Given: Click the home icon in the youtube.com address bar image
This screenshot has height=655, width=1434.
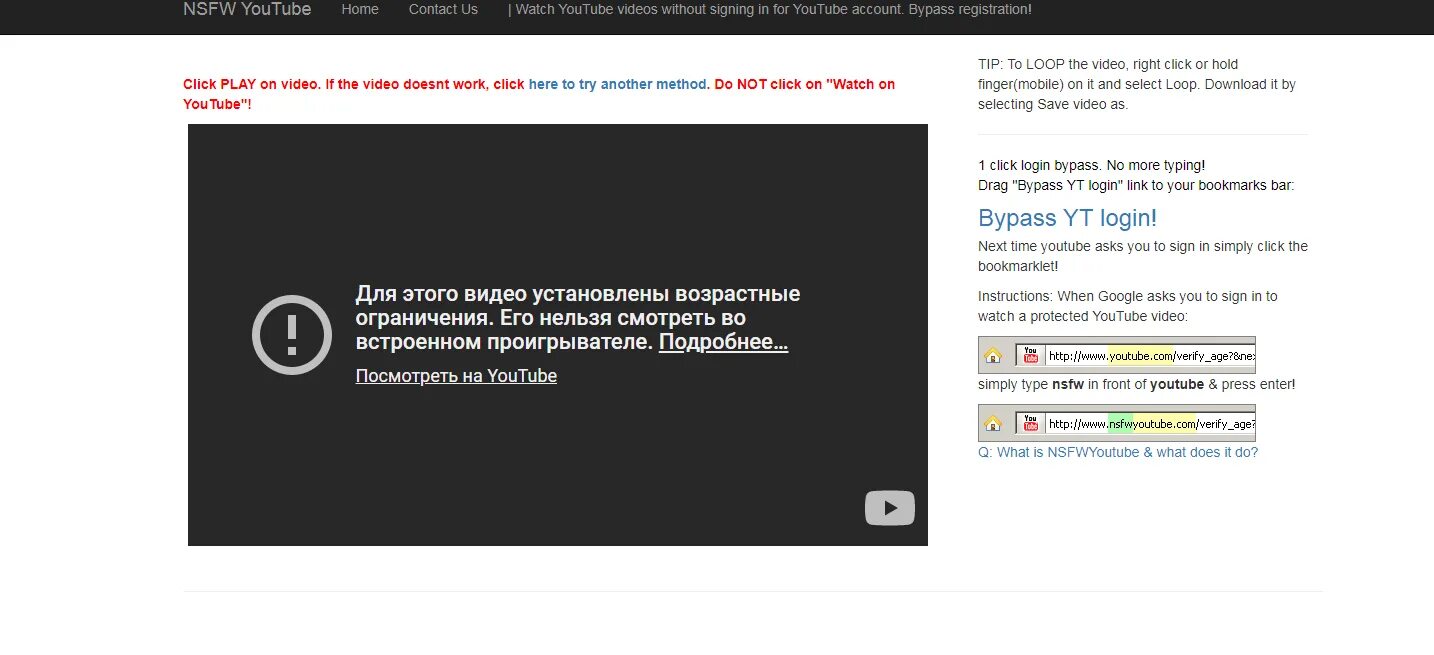Looking at the screenshot, I should (x=993, y=355).
